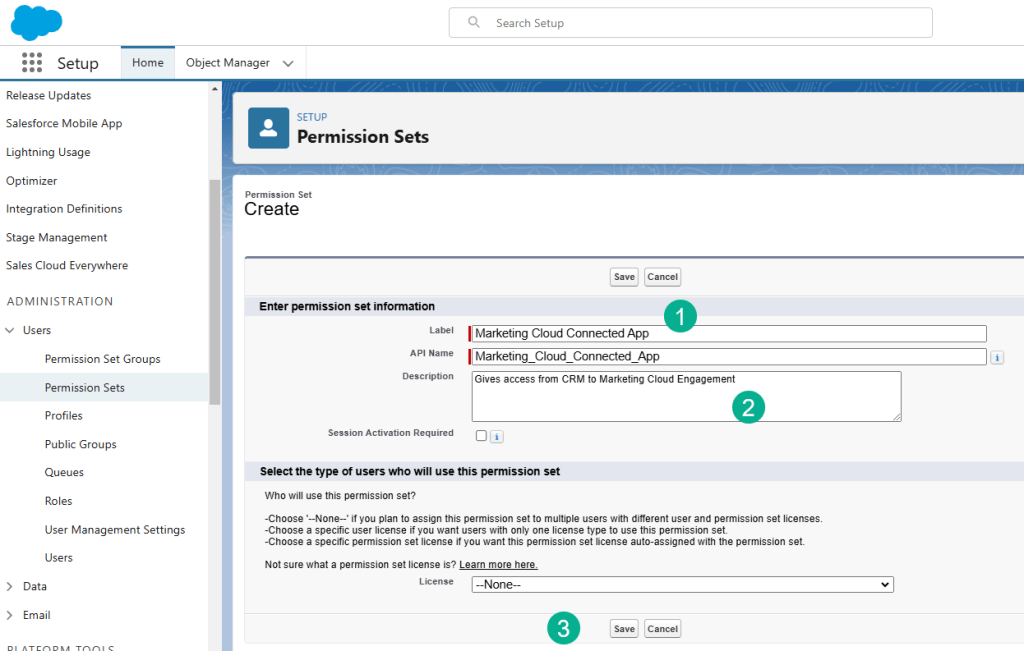Click the sidebar vertical scrollbar
This screenshot has width=1024, height=651.
tap(214, 290)
